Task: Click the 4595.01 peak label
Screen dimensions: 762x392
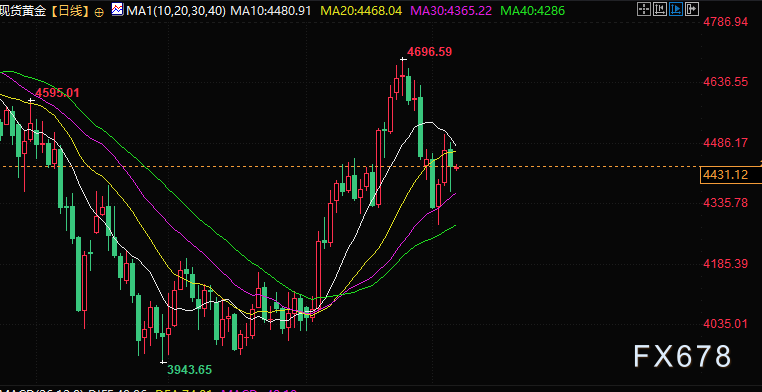Action: tap(57, 93)
